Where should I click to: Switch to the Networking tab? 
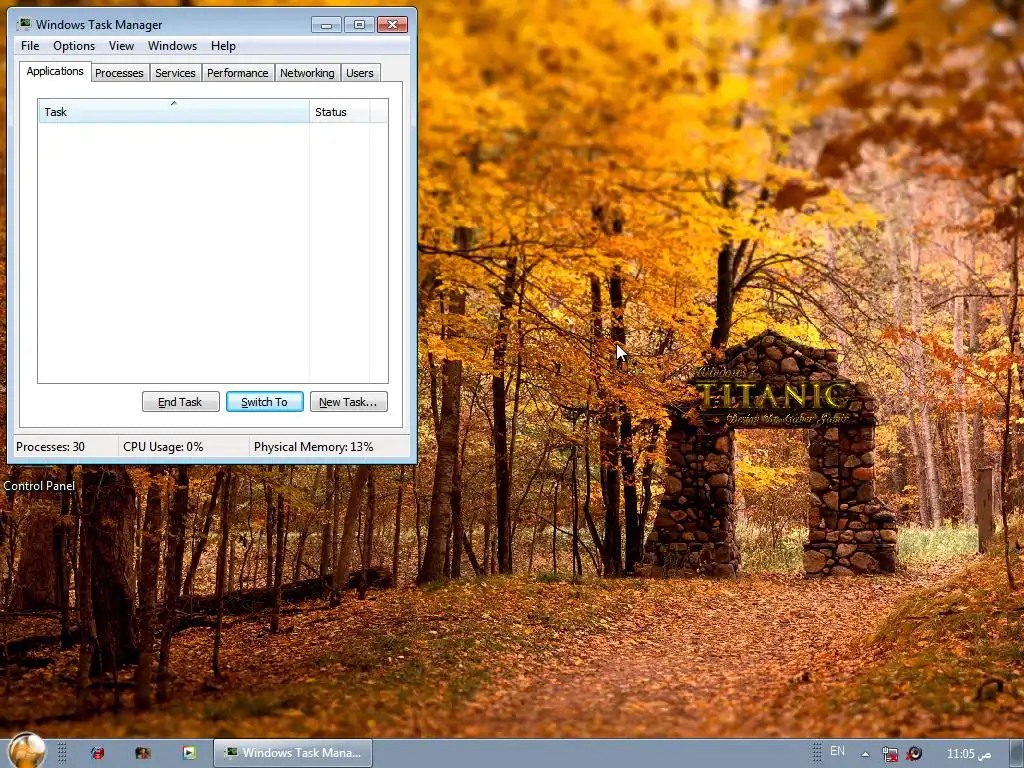[x=307, y=73]
